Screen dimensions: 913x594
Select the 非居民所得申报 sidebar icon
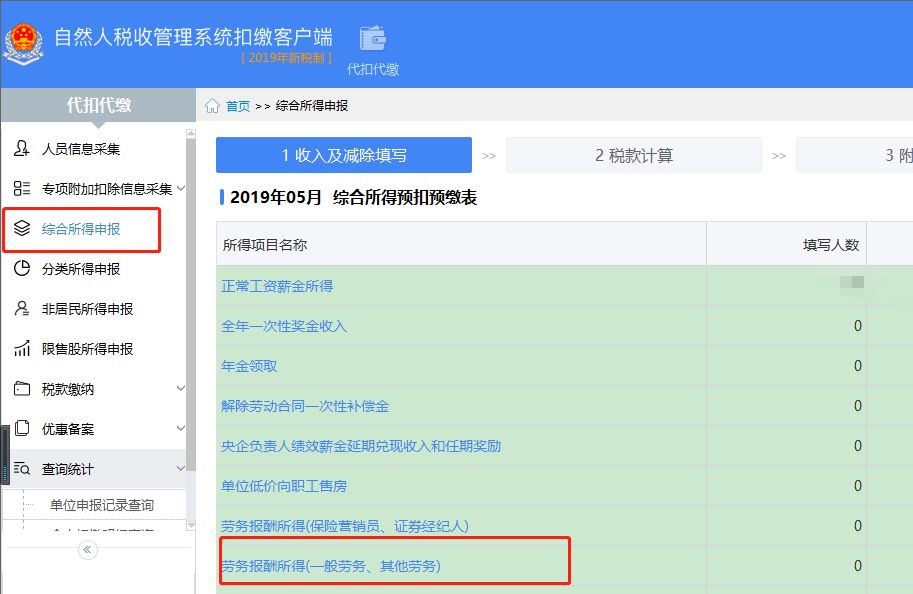(22, 308)
